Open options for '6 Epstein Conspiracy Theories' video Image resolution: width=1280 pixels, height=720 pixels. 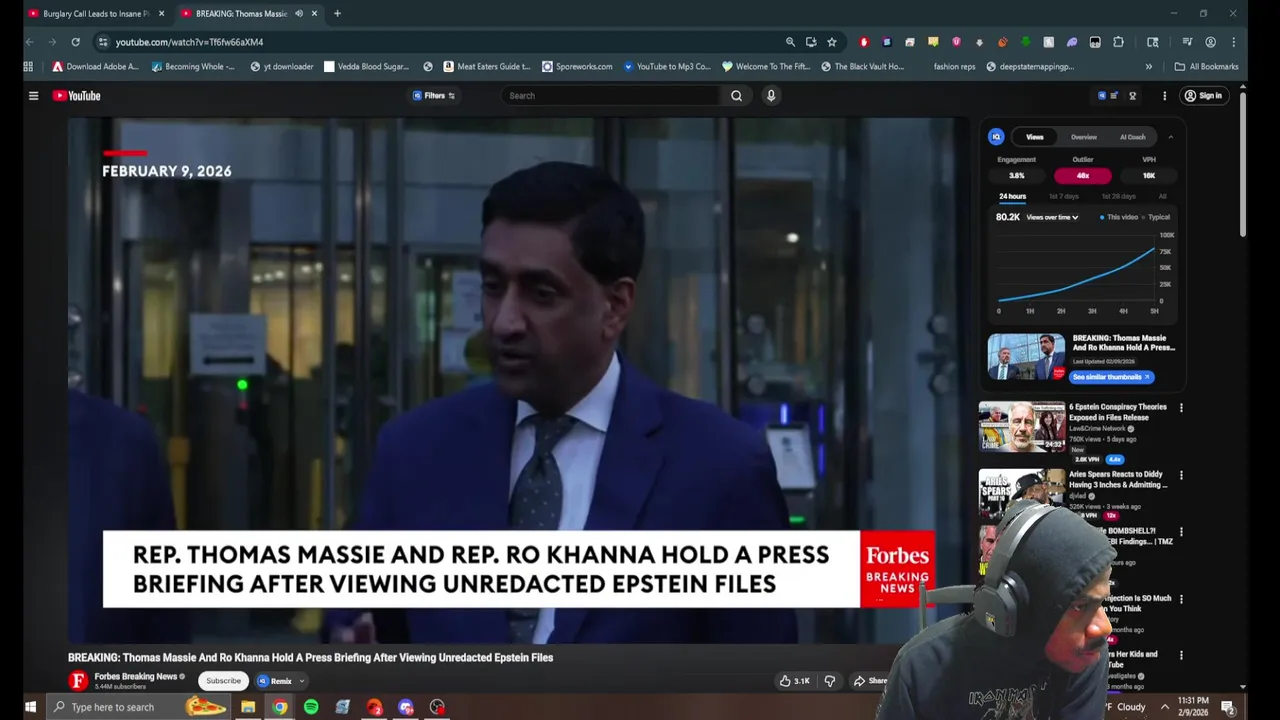coord(1181,408)
